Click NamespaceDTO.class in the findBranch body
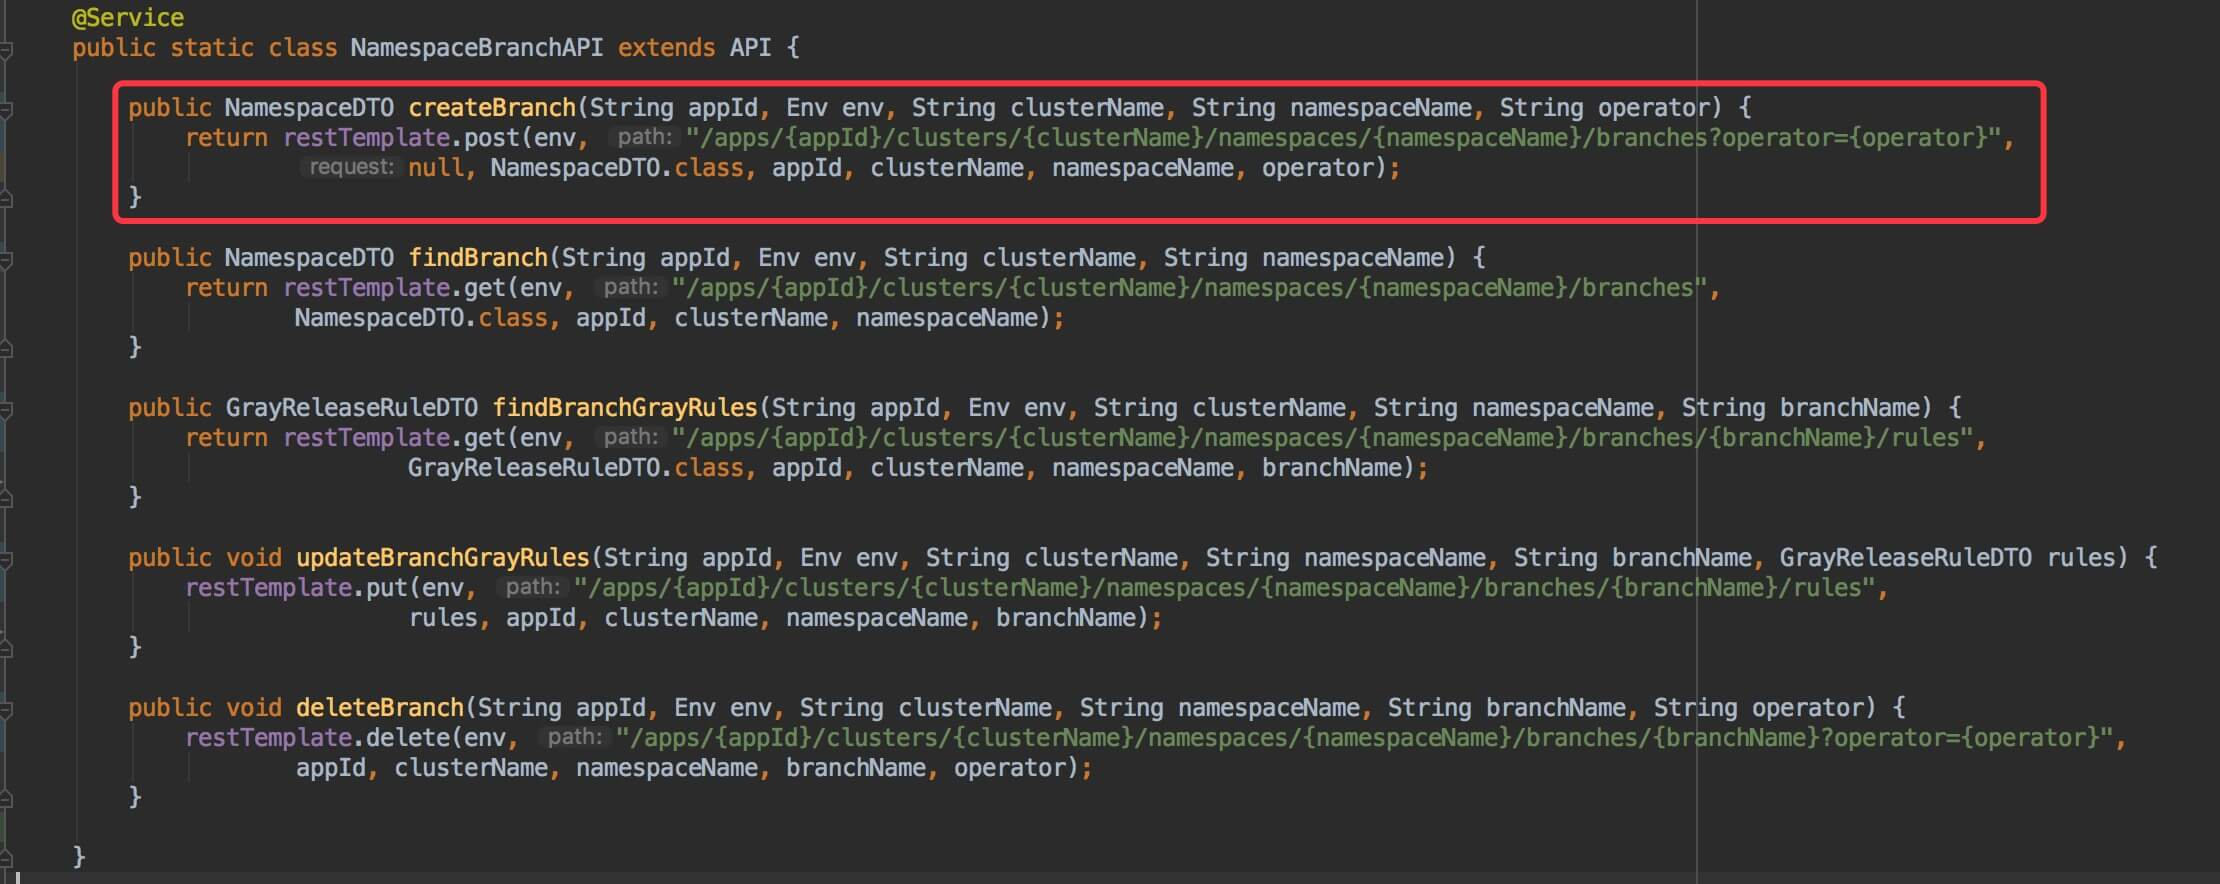Viewport: 2220px width, 884px height. pyautogui.click(x=421, y=318)
